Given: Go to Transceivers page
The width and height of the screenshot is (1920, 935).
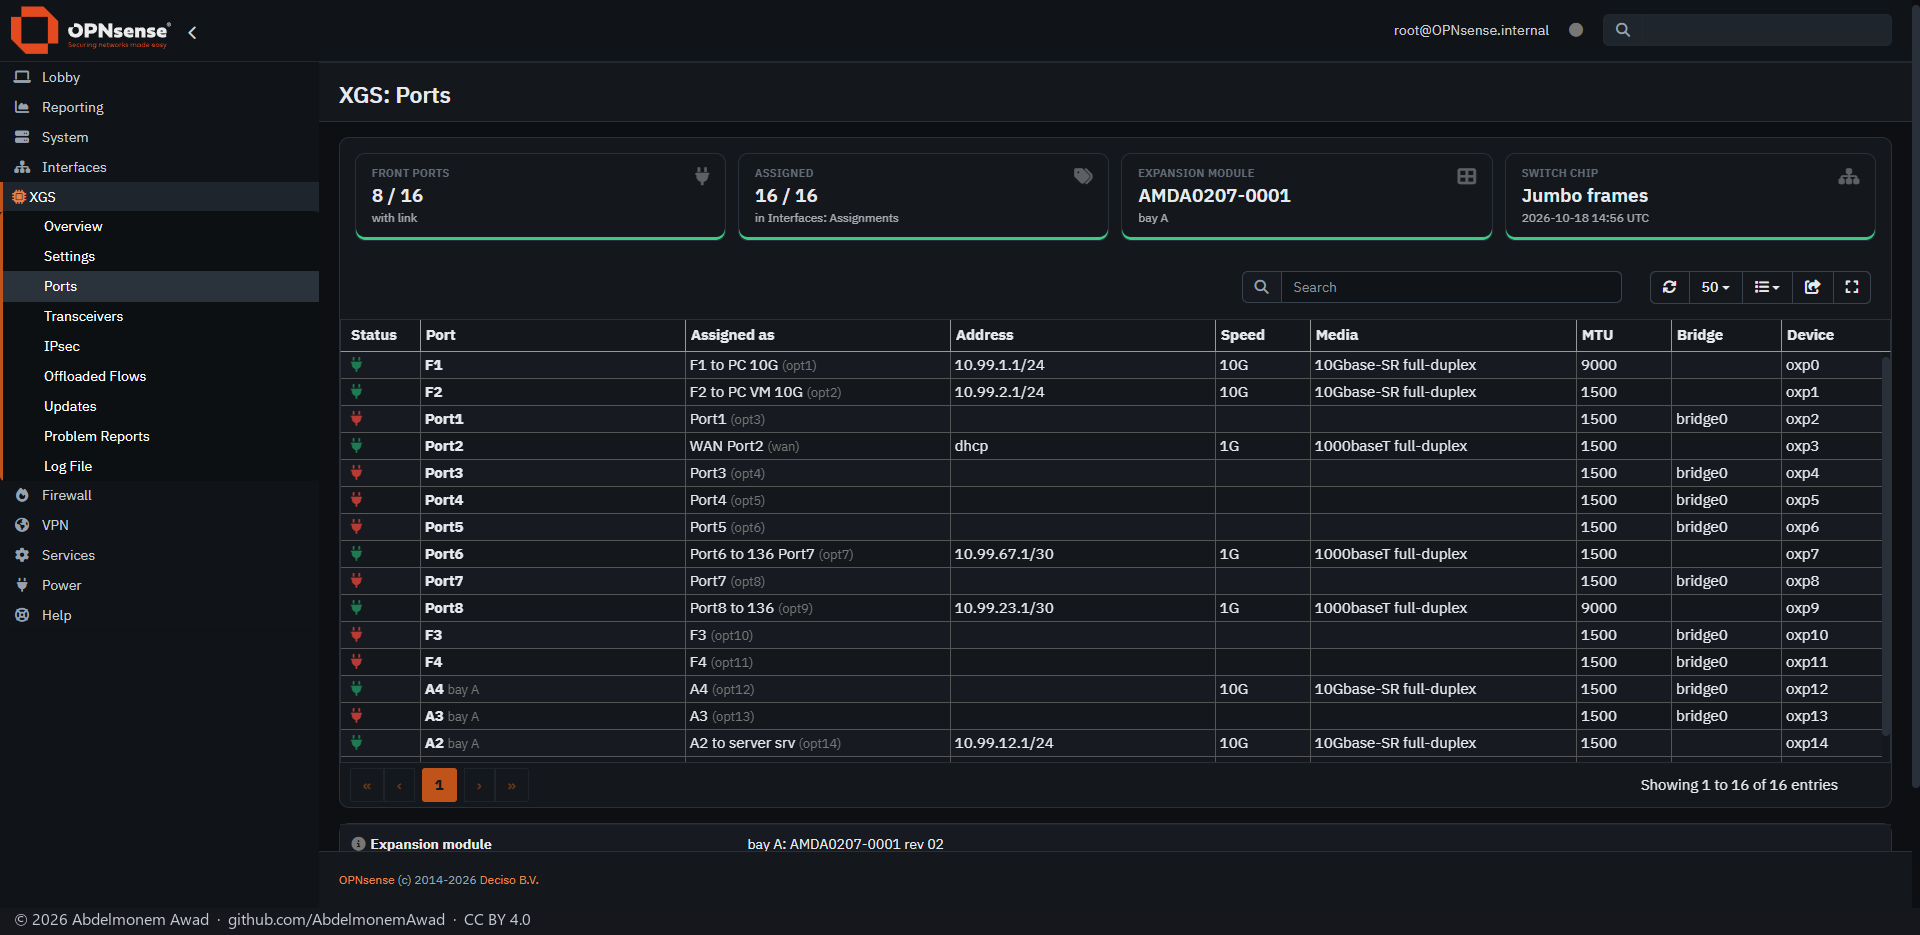Looking at the screenshot, I should click(x=160, y=317).
